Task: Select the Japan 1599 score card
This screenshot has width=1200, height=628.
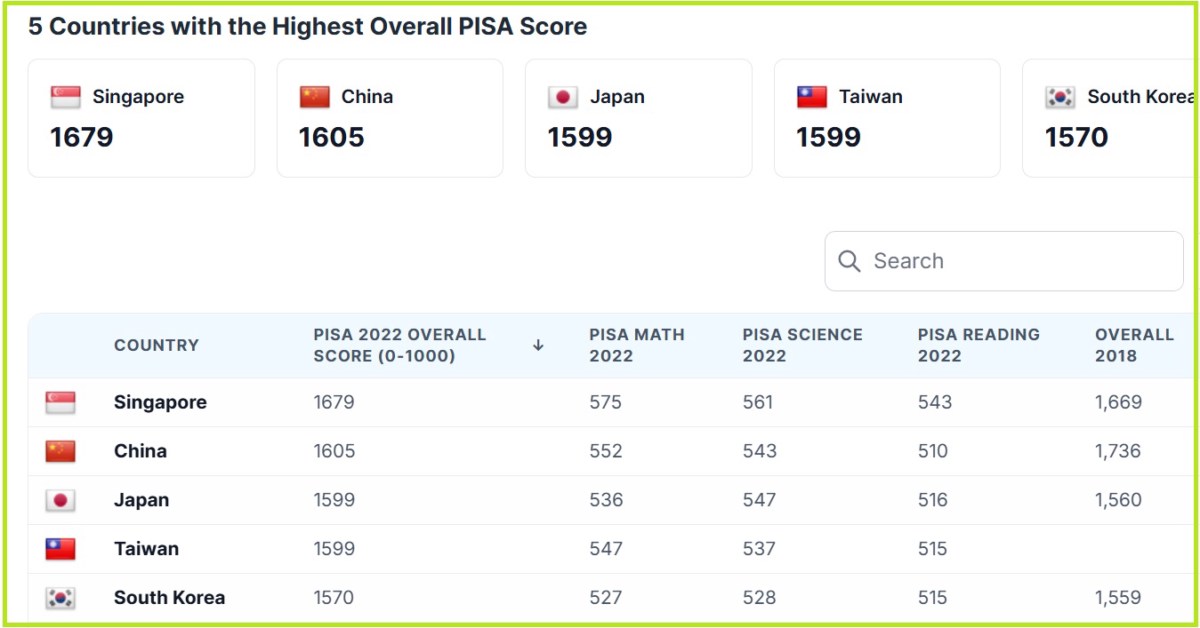Action: pos(638,118)
